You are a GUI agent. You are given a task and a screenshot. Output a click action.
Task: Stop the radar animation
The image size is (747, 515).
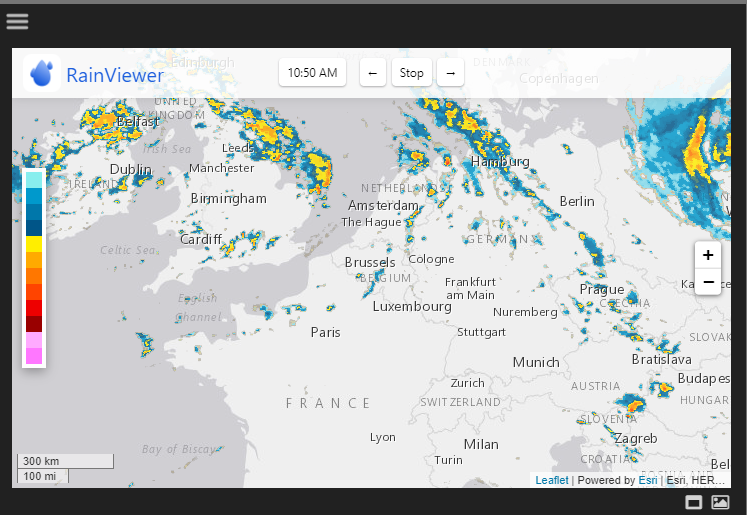coord(412,73)
